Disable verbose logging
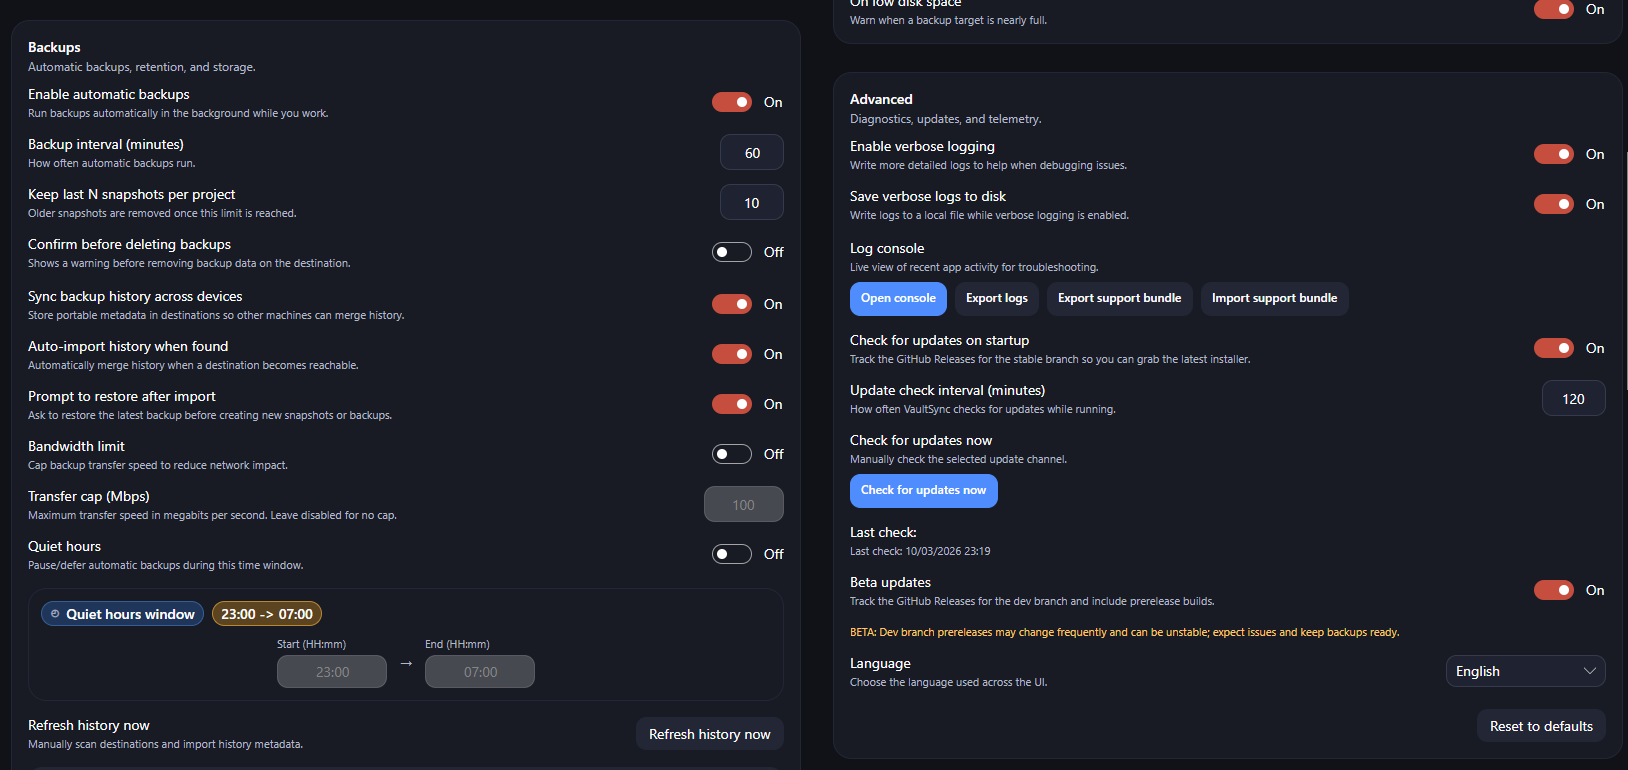Screen dimensions: 1628x770 (1553, 153)
